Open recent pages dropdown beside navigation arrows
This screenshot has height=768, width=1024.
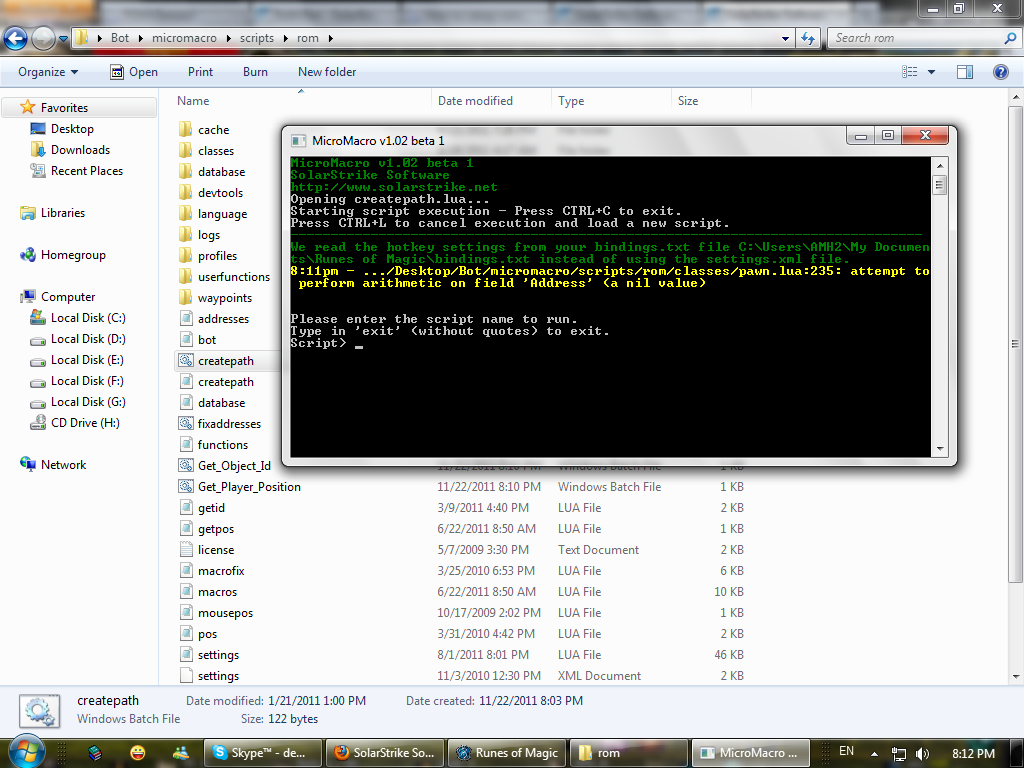(x=63, y=39)
